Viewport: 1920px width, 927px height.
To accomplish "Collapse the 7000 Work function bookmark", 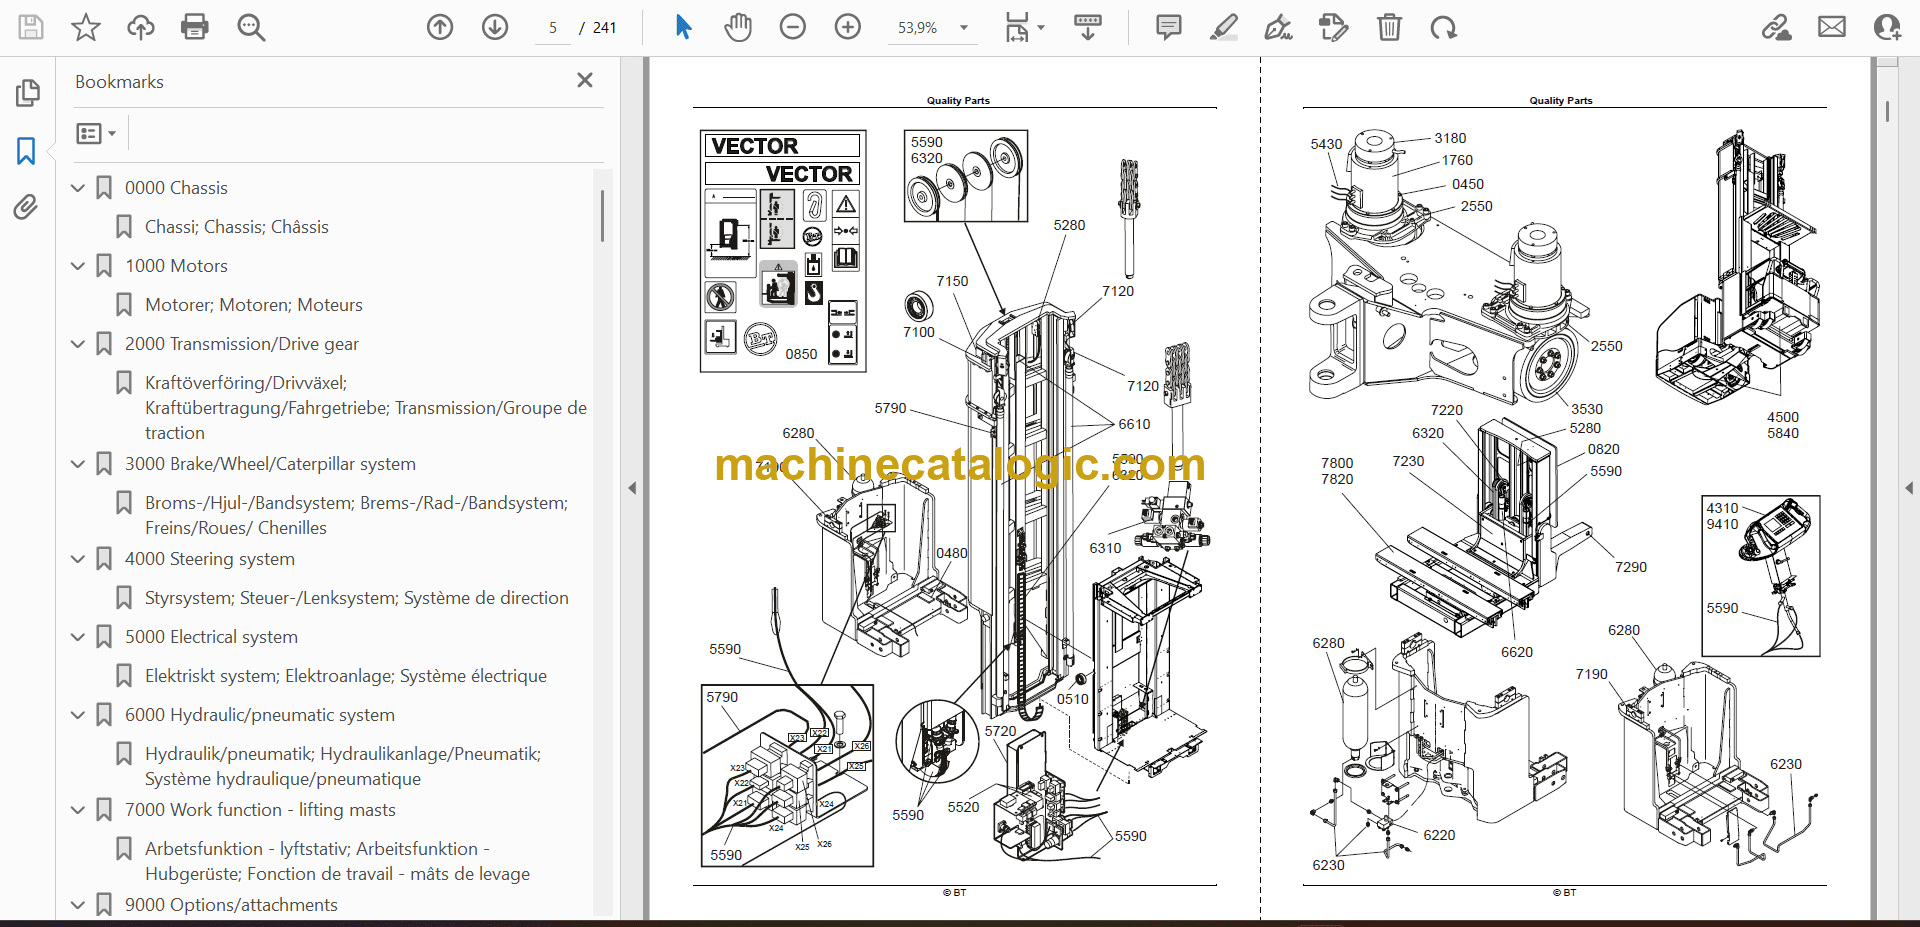I will tap(78, 809).
